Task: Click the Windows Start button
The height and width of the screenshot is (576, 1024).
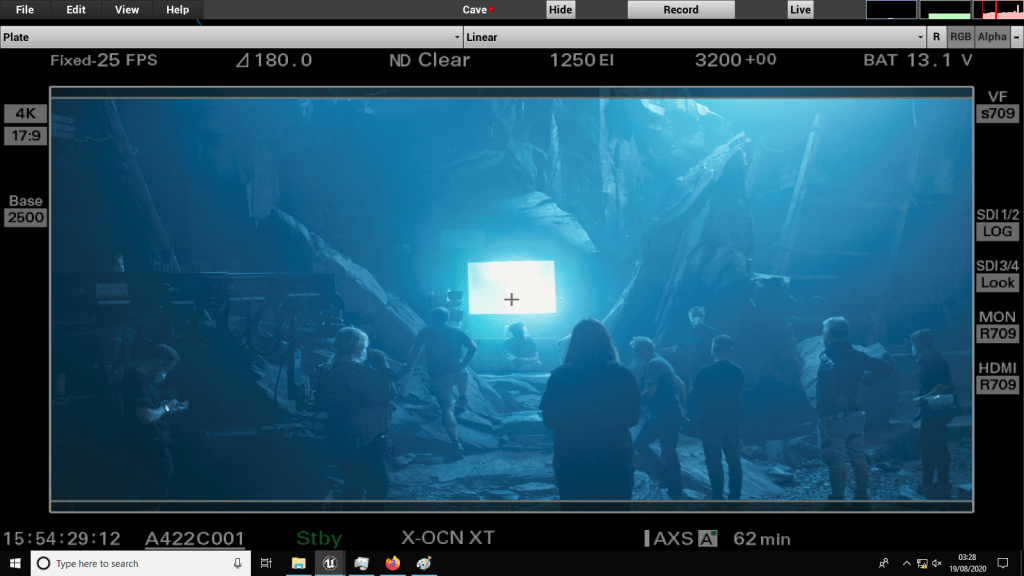Action: tap(14, 564)
